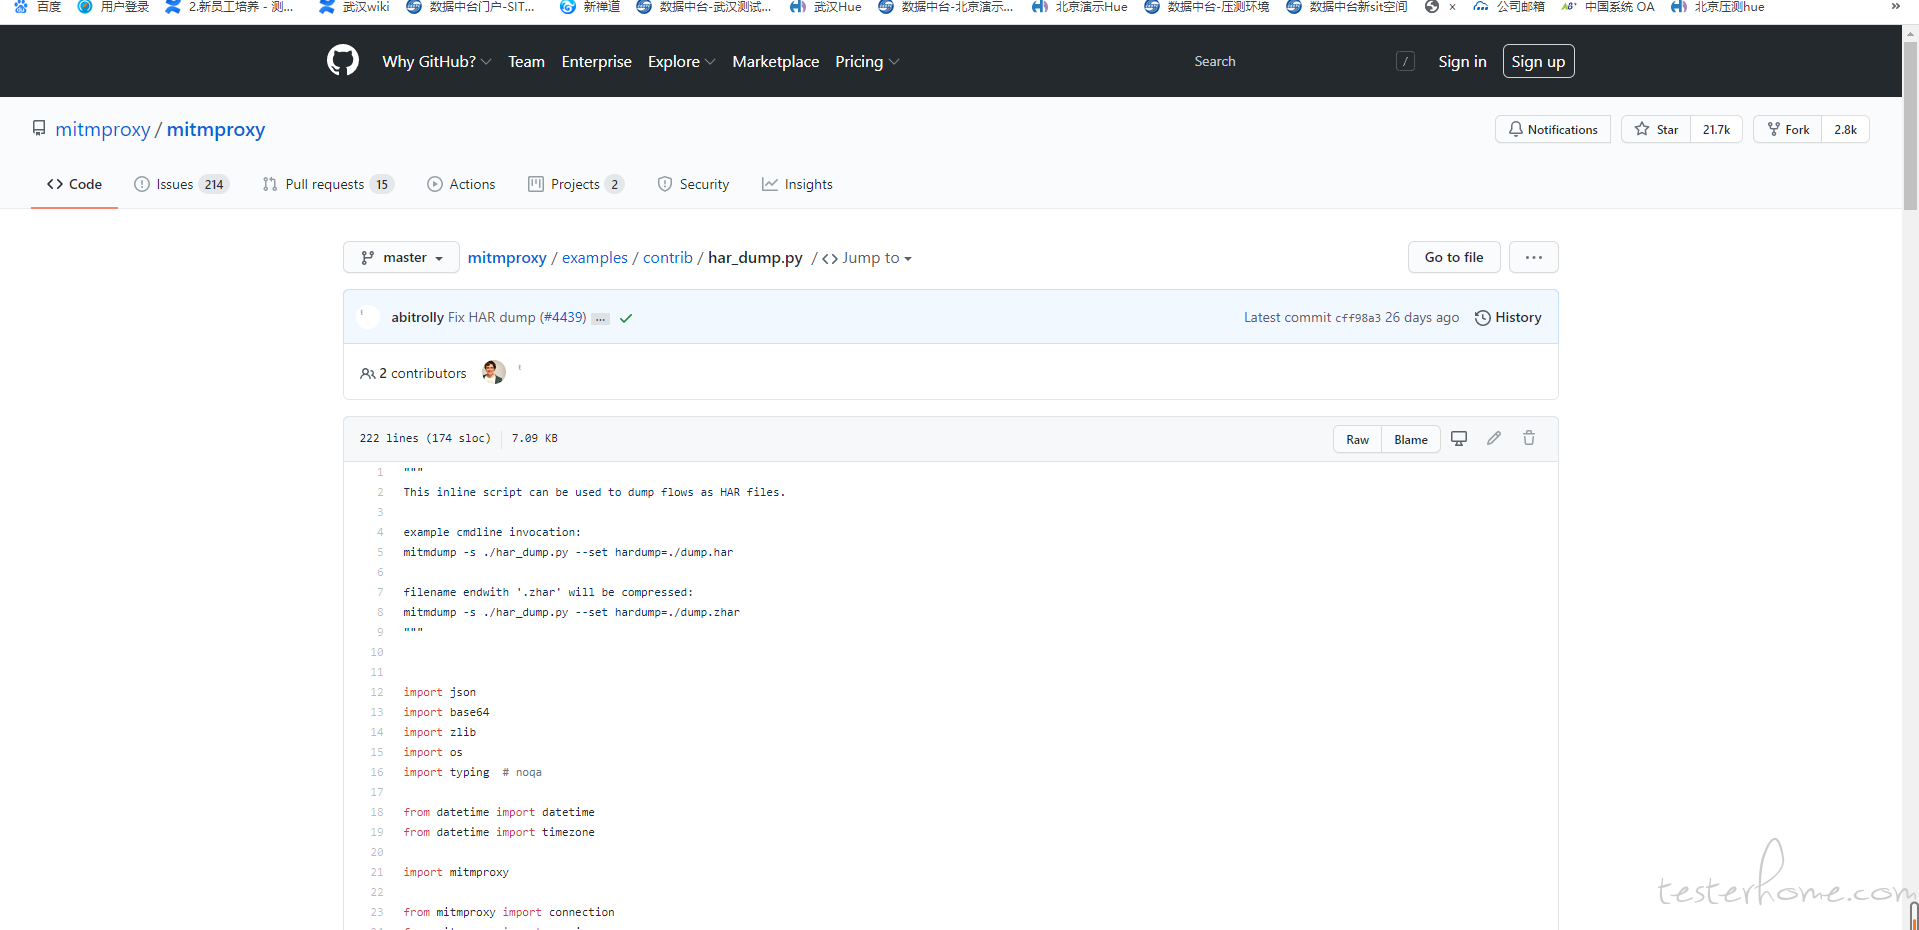1919x930 pixels.
Task: Fork the mitmproxy repository
Action: [x=1787, y=129]
